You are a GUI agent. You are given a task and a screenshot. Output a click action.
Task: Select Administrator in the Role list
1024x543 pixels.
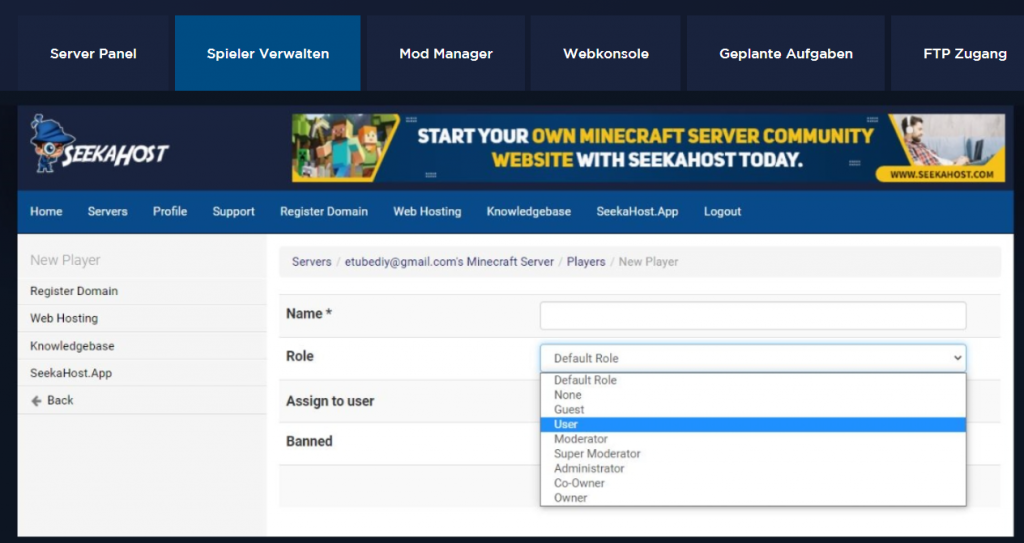click(x=753, y=469)
